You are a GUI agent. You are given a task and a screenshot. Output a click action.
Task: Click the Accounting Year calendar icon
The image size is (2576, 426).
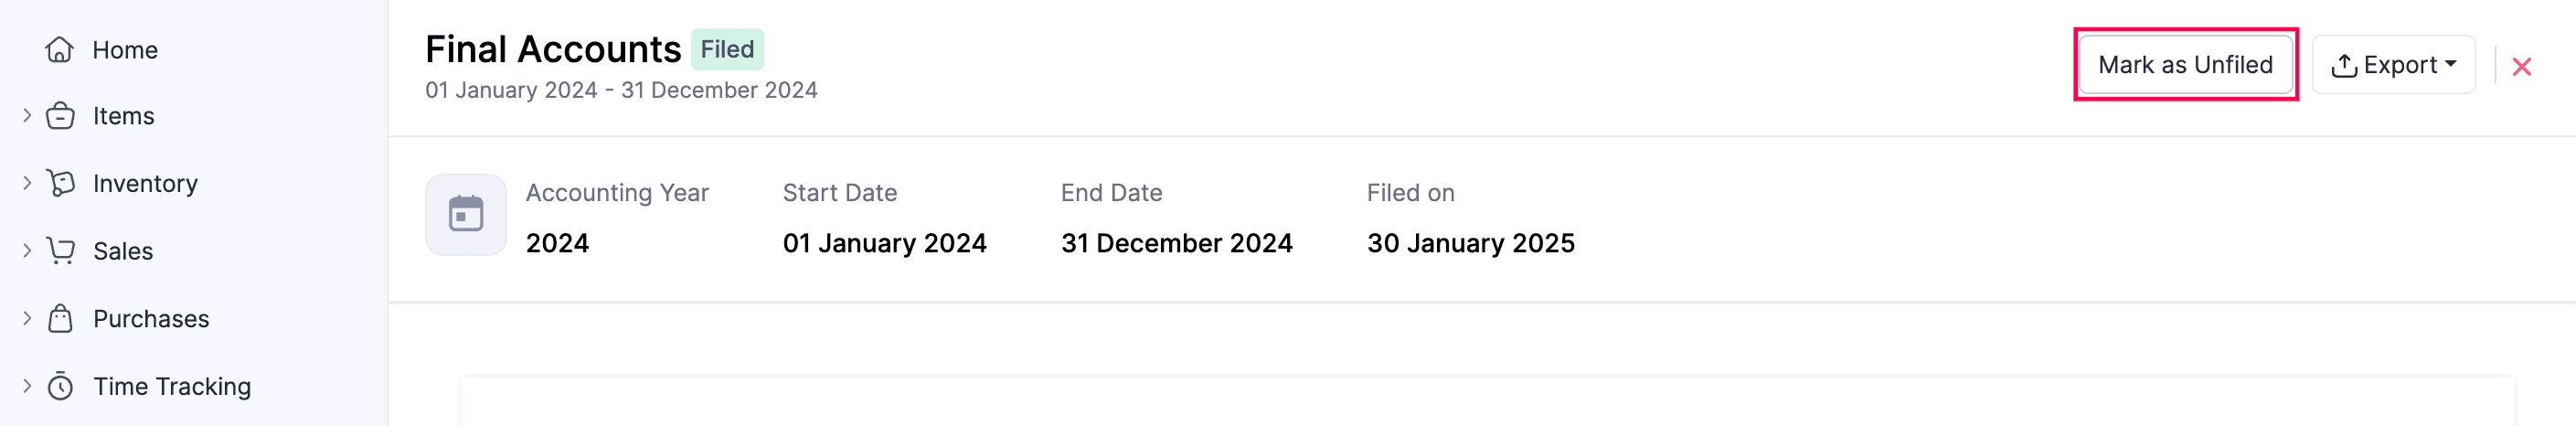click(x=466, y=215)
